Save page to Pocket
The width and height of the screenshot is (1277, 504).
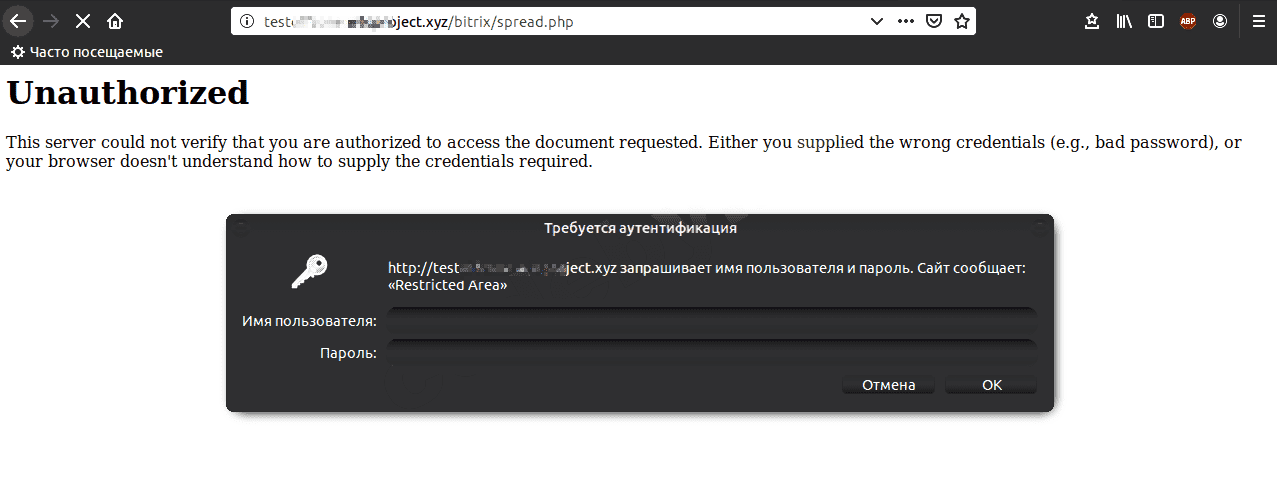[x=933, y=21]
